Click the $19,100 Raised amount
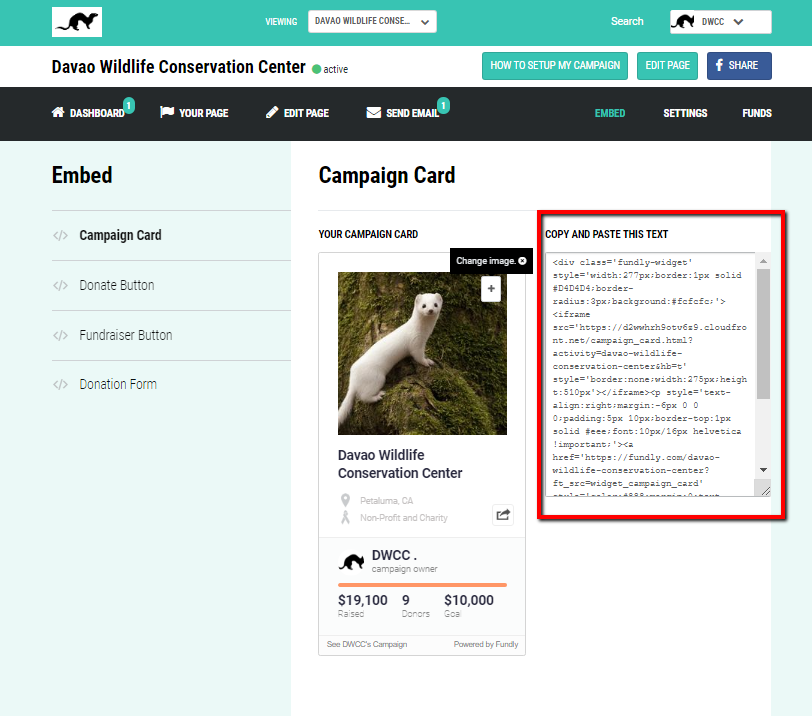Image resolution: width=812 pixels, height=716 pixels. [362, 600]
